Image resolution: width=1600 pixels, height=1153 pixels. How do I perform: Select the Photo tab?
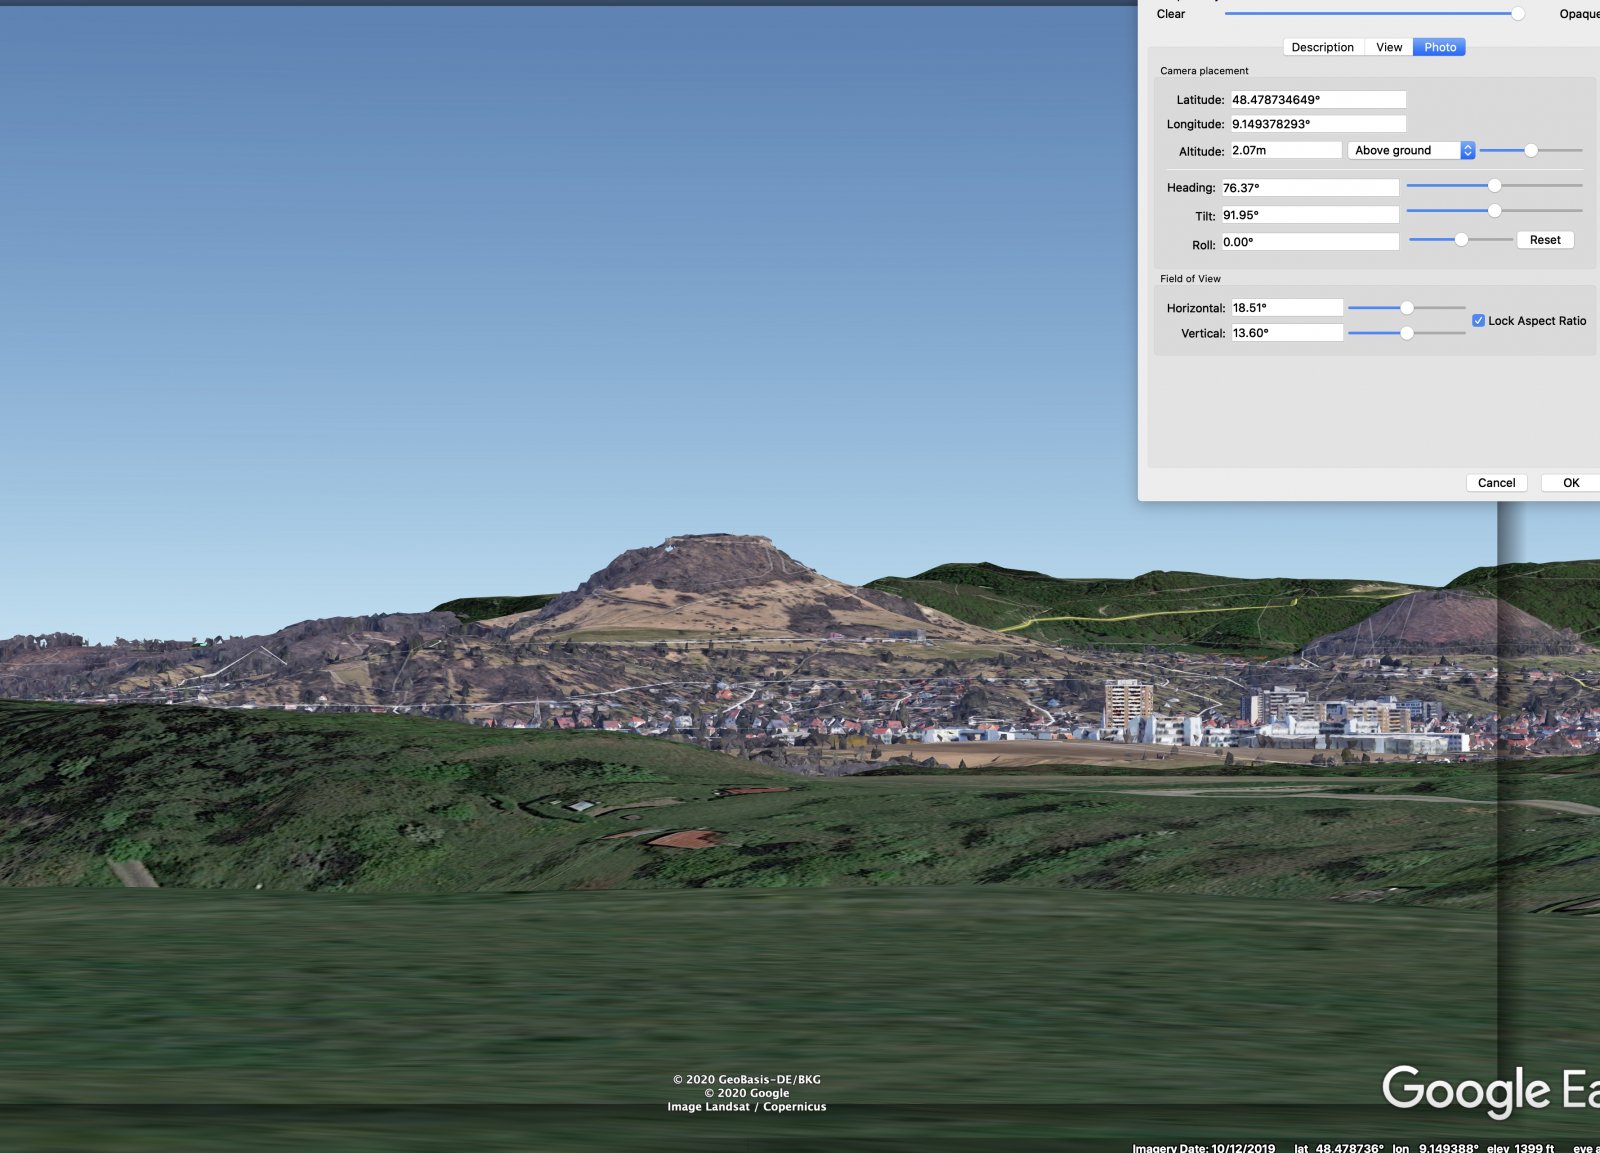[x=1439, y=47]
